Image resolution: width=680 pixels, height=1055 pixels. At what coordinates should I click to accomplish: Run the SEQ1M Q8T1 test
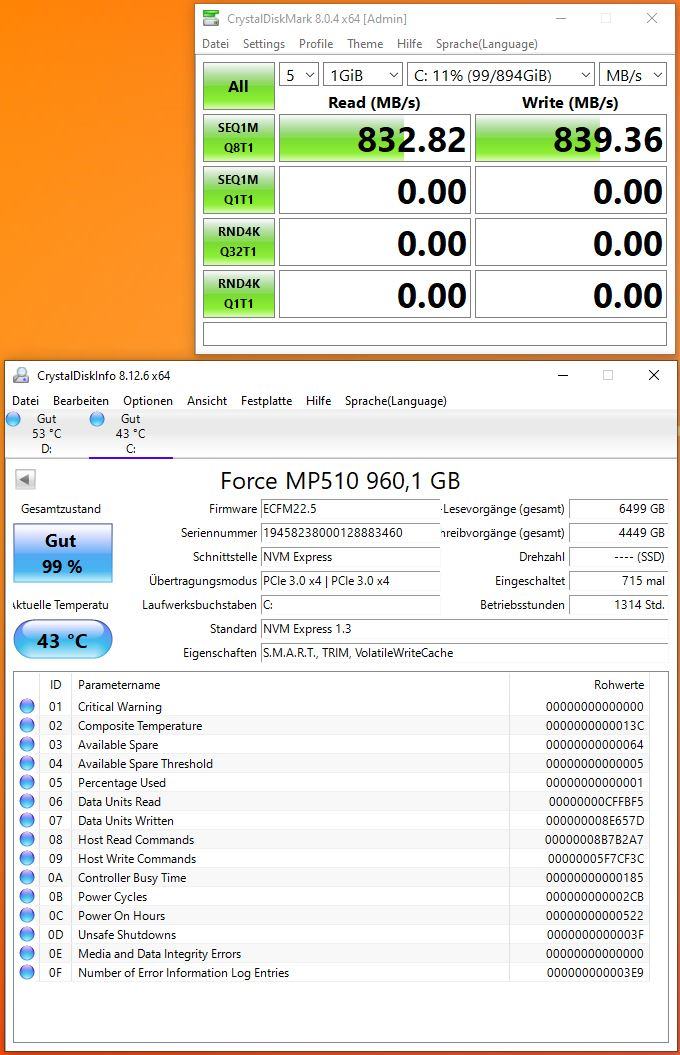tap(239, 138)
